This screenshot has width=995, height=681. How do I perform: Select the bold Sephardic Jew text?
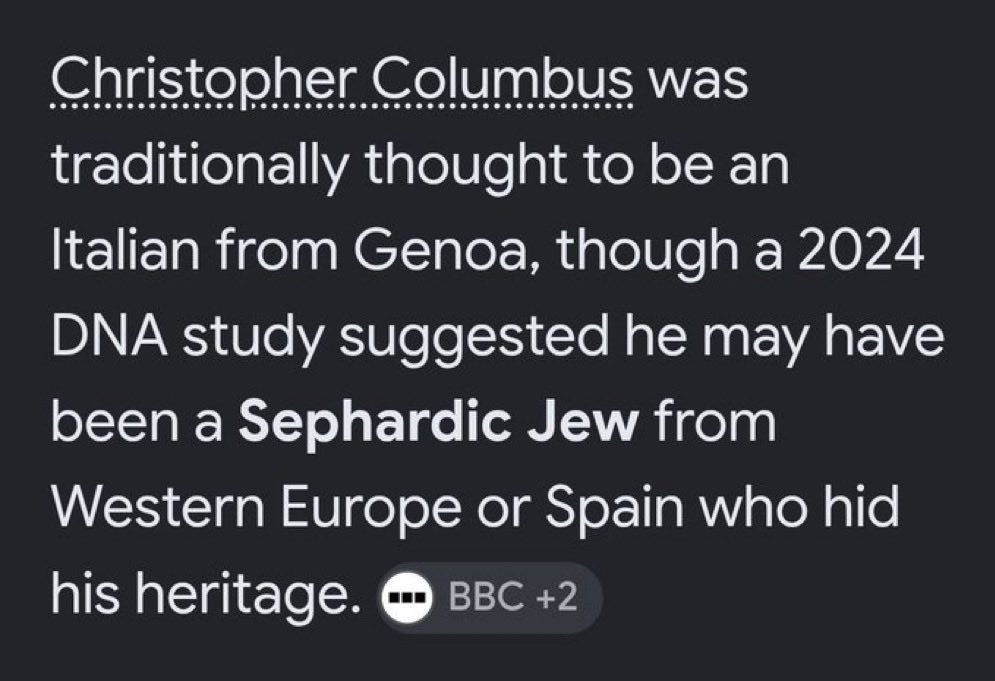point(438,423)
